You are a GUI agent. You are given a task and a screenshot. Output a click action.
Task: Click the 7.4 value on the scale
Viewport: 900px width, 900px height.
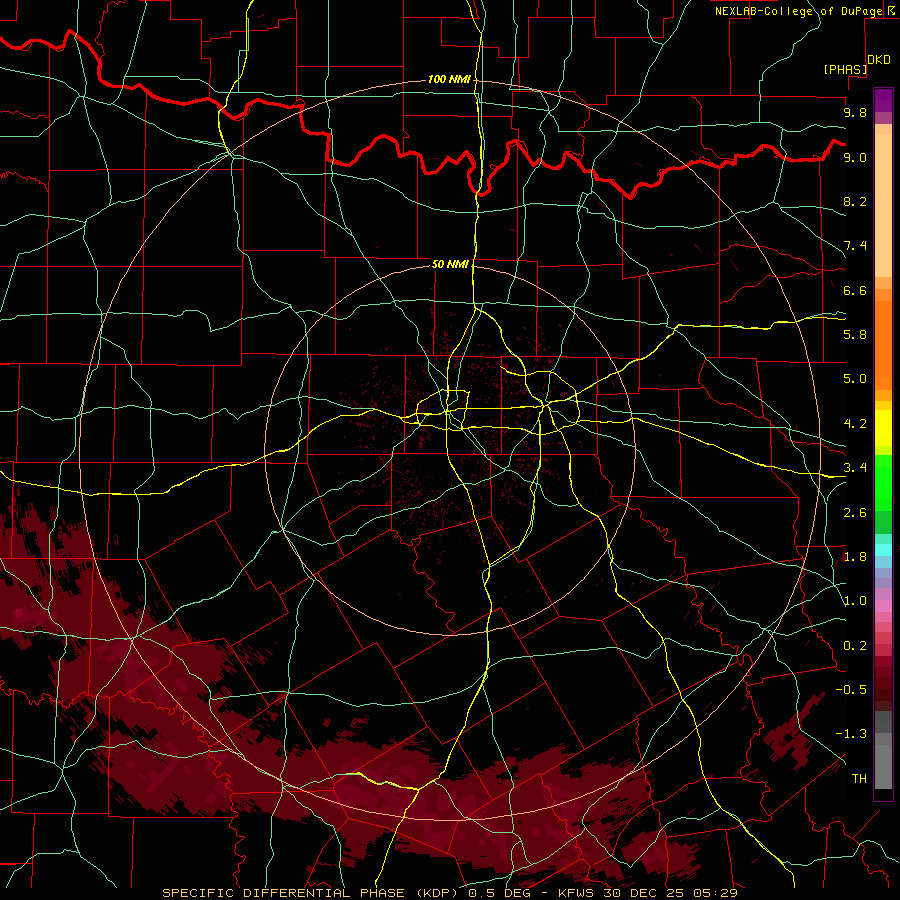[x=855, y=246]
